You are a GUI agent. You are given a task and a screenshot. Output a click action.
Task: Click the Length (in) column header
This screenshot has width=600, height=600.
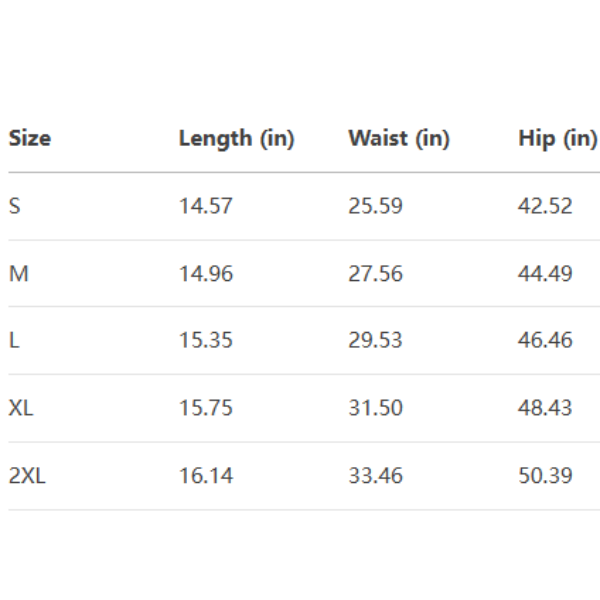click(236, 139)
